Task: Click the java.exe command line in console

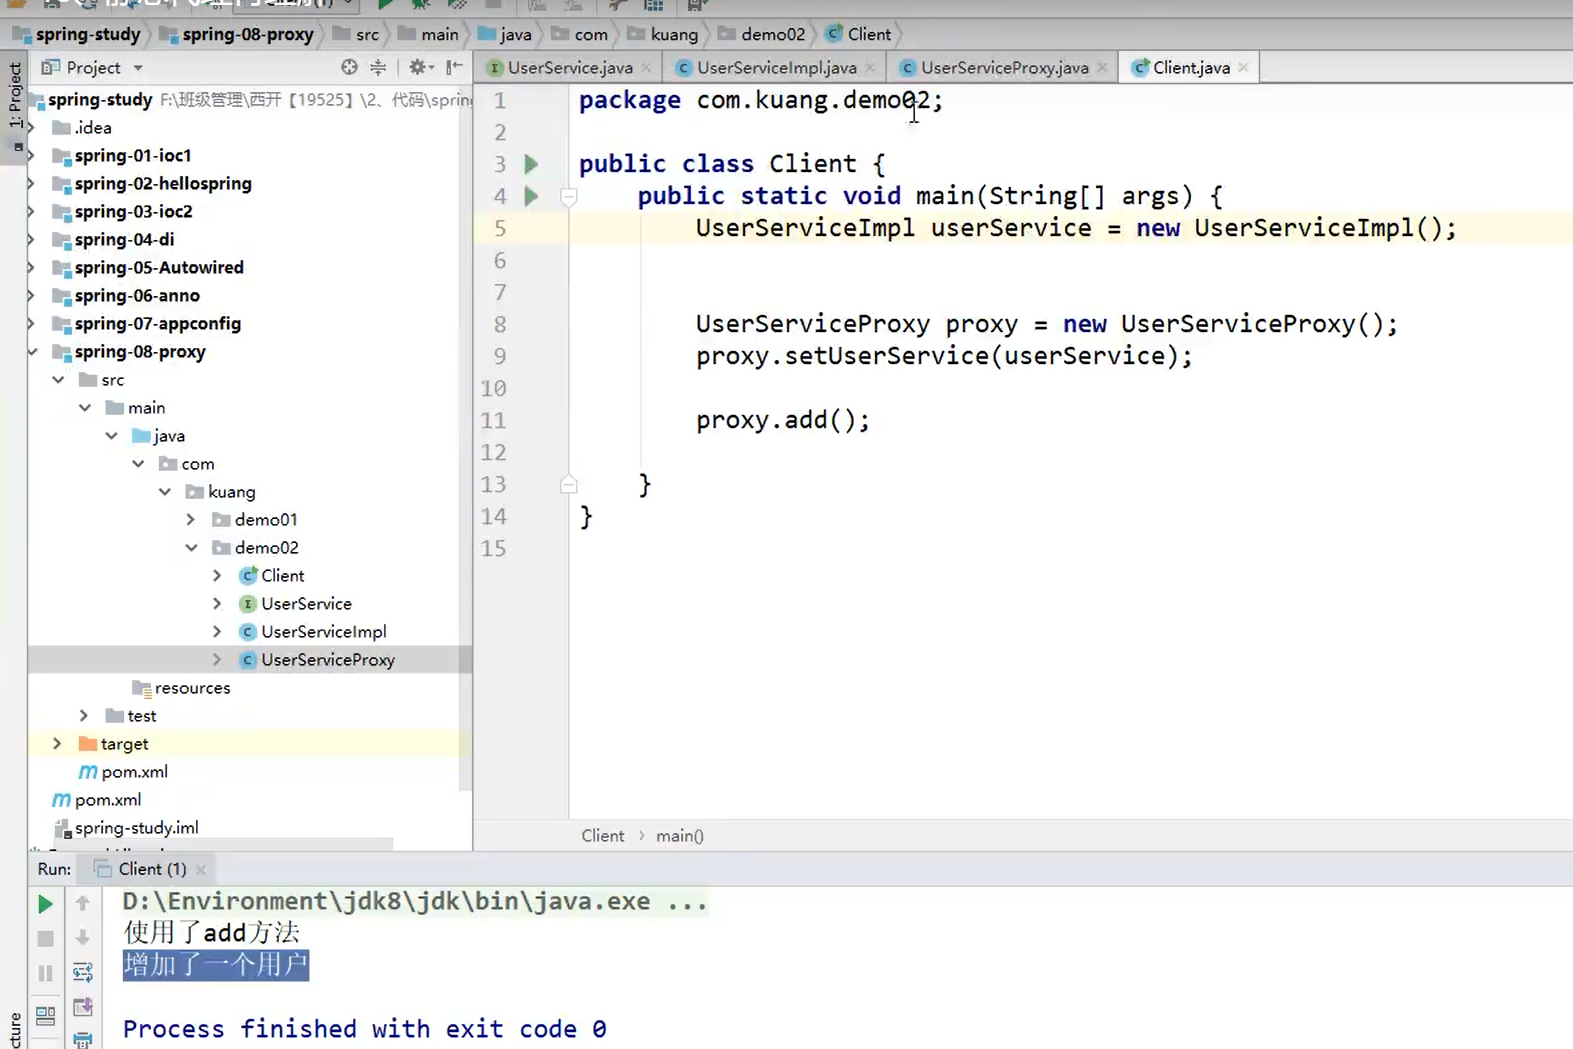Action: pyautogui.click(x=415, y=901)
